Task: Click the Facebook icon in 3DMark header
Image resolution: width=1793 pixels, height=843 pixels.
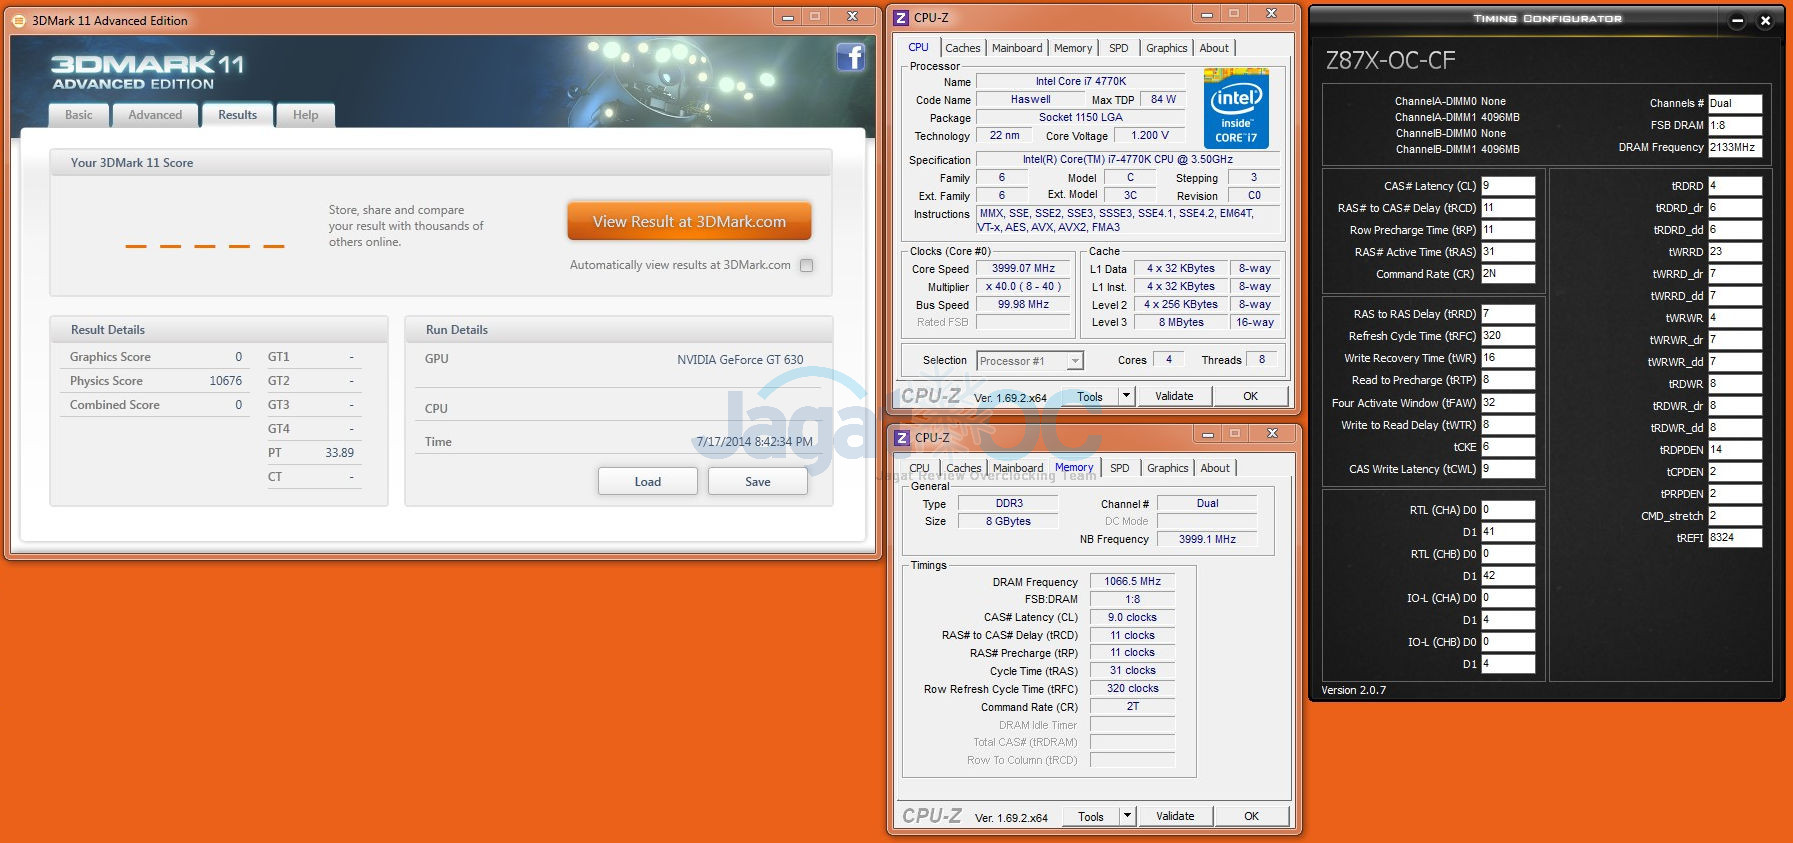Action: (850, 58)
